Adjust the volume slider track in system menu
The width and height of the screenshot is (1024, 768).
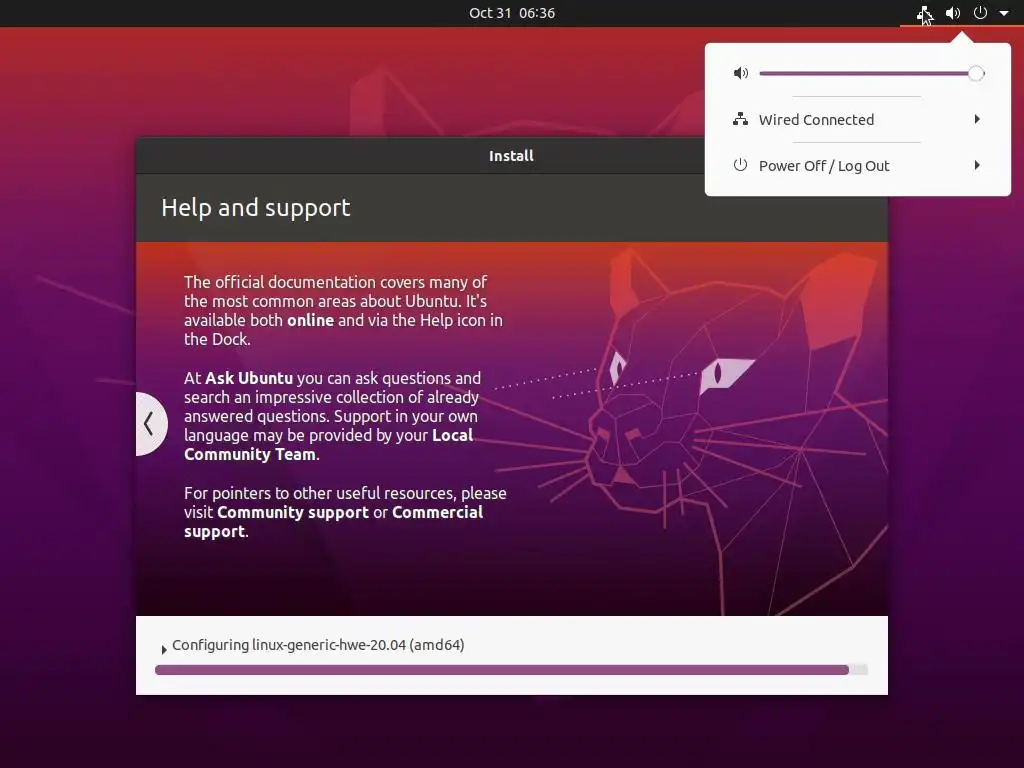click(871, 73)
